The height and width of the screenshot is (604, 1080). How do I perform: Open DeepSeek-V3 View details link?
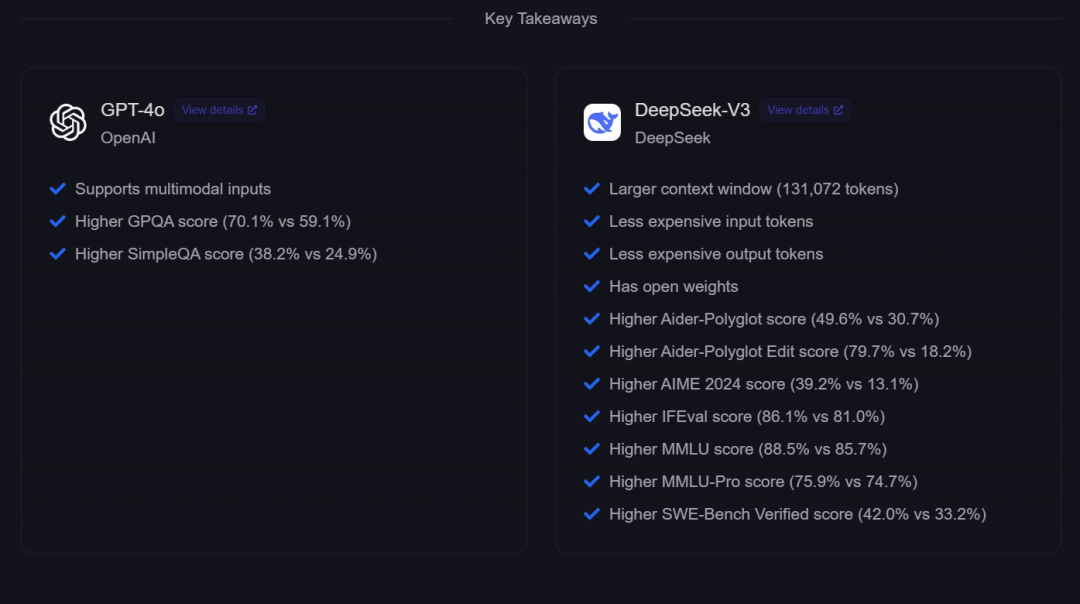point(805,110)
